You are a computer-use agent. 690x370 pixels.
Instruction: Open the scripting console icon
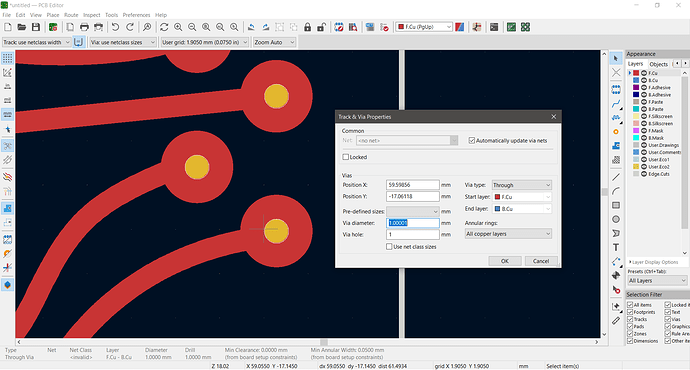point(494,27)
